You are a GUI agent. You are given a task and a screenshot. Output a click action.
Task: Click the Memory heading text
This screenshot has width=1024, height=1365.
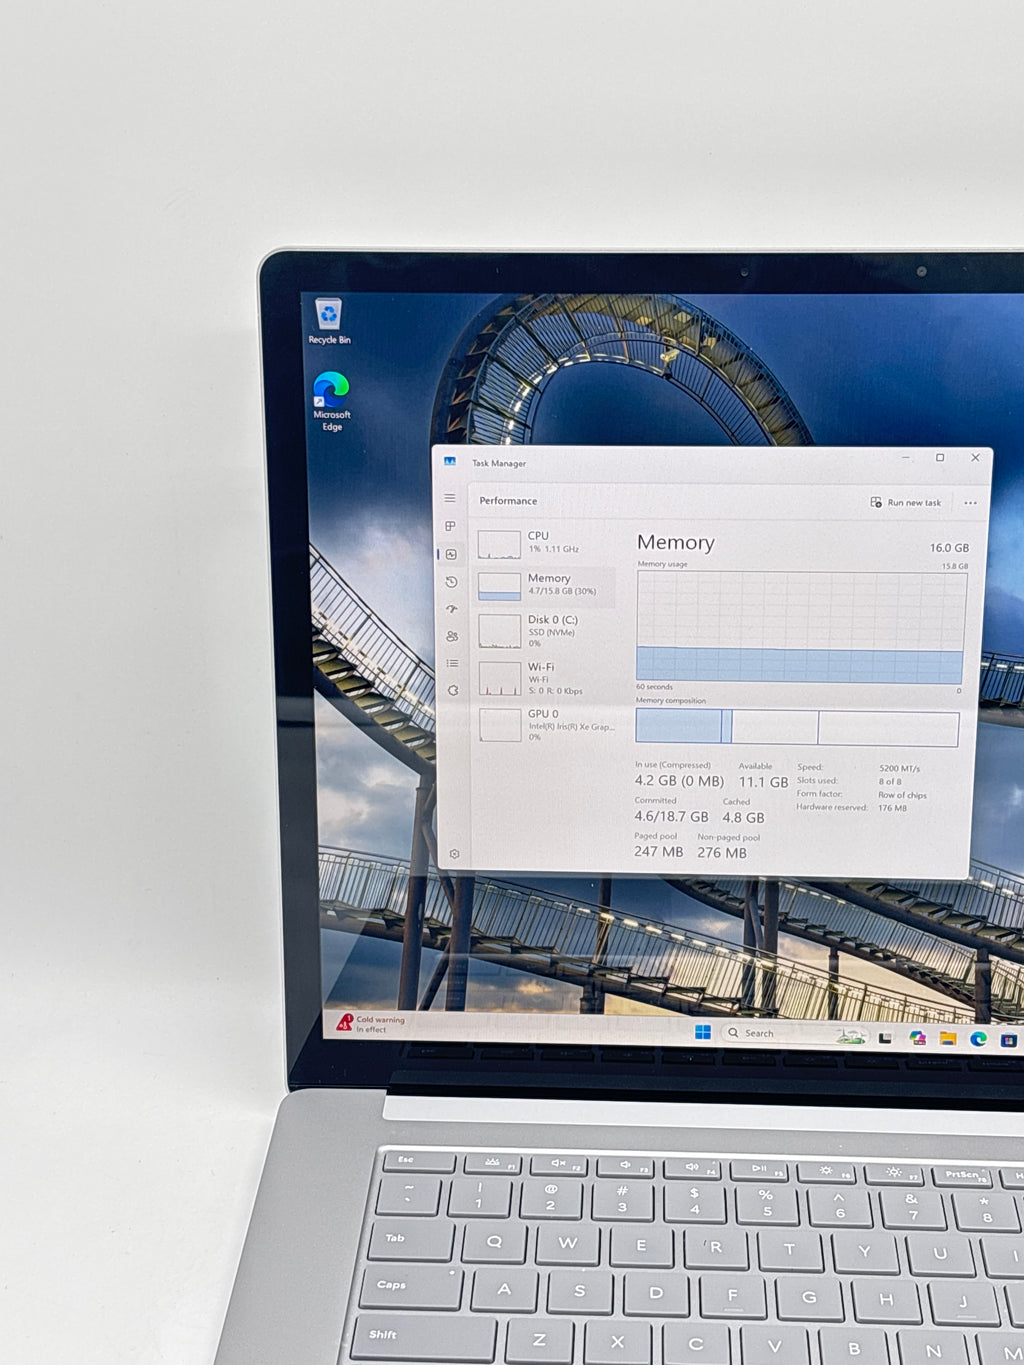point(676,543)
